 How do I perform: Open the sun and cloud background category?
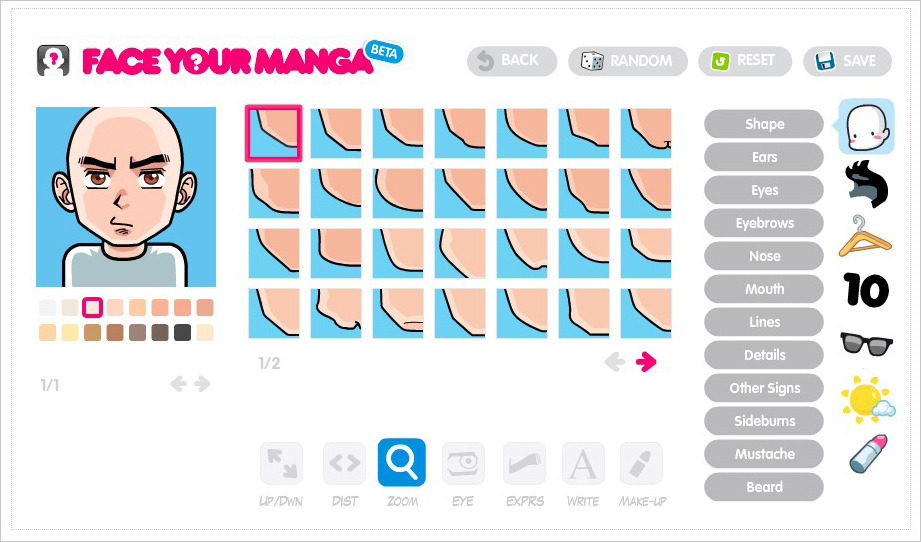point(868,399)
